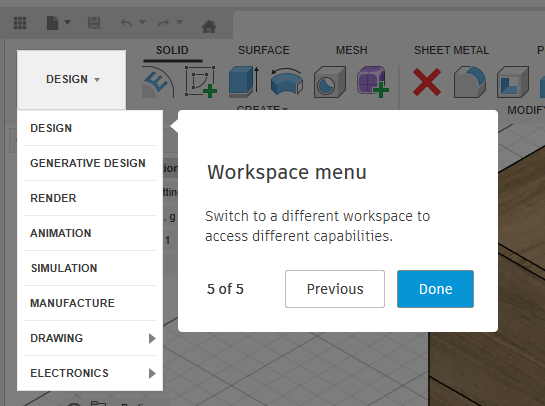
Task: Select the Extrude tool icon
Action: point(244,82)
